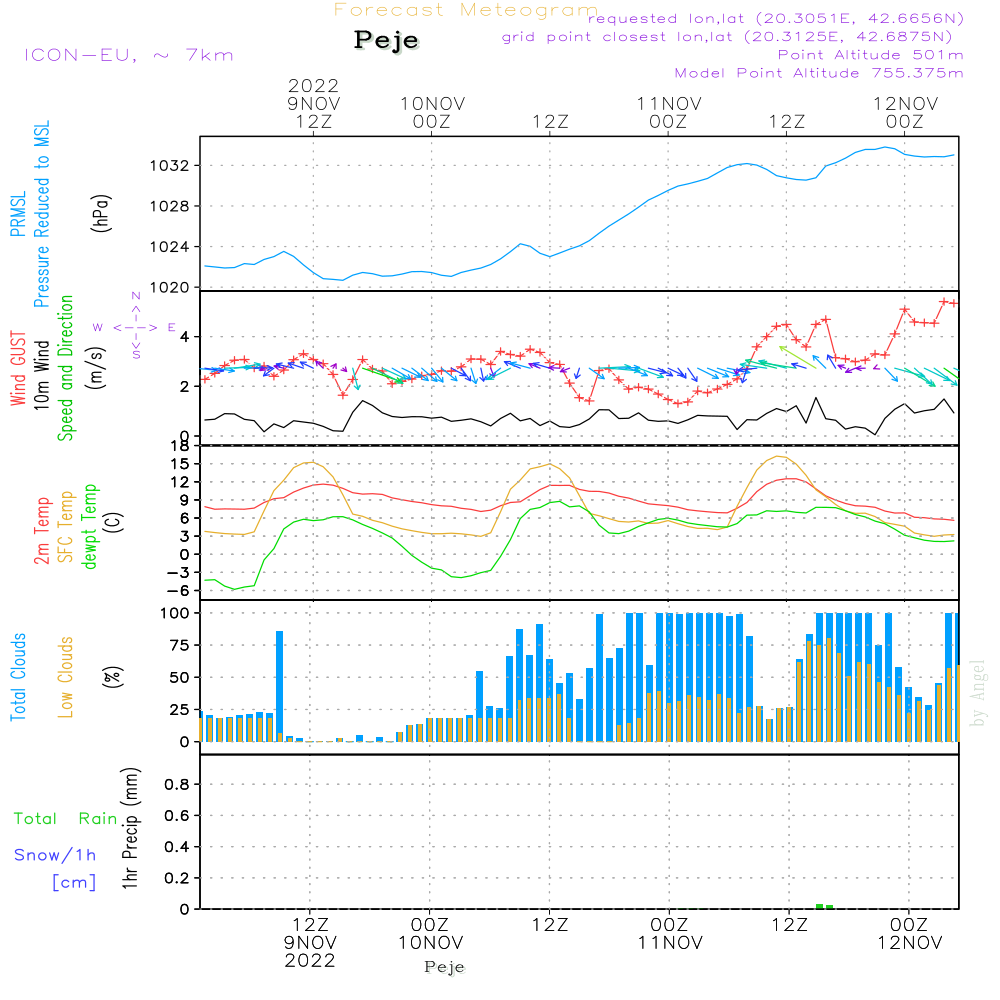The image size is (1000, 1000).
Task: Click the grid point closest lon,lat text
Action: tap(734, 37)
